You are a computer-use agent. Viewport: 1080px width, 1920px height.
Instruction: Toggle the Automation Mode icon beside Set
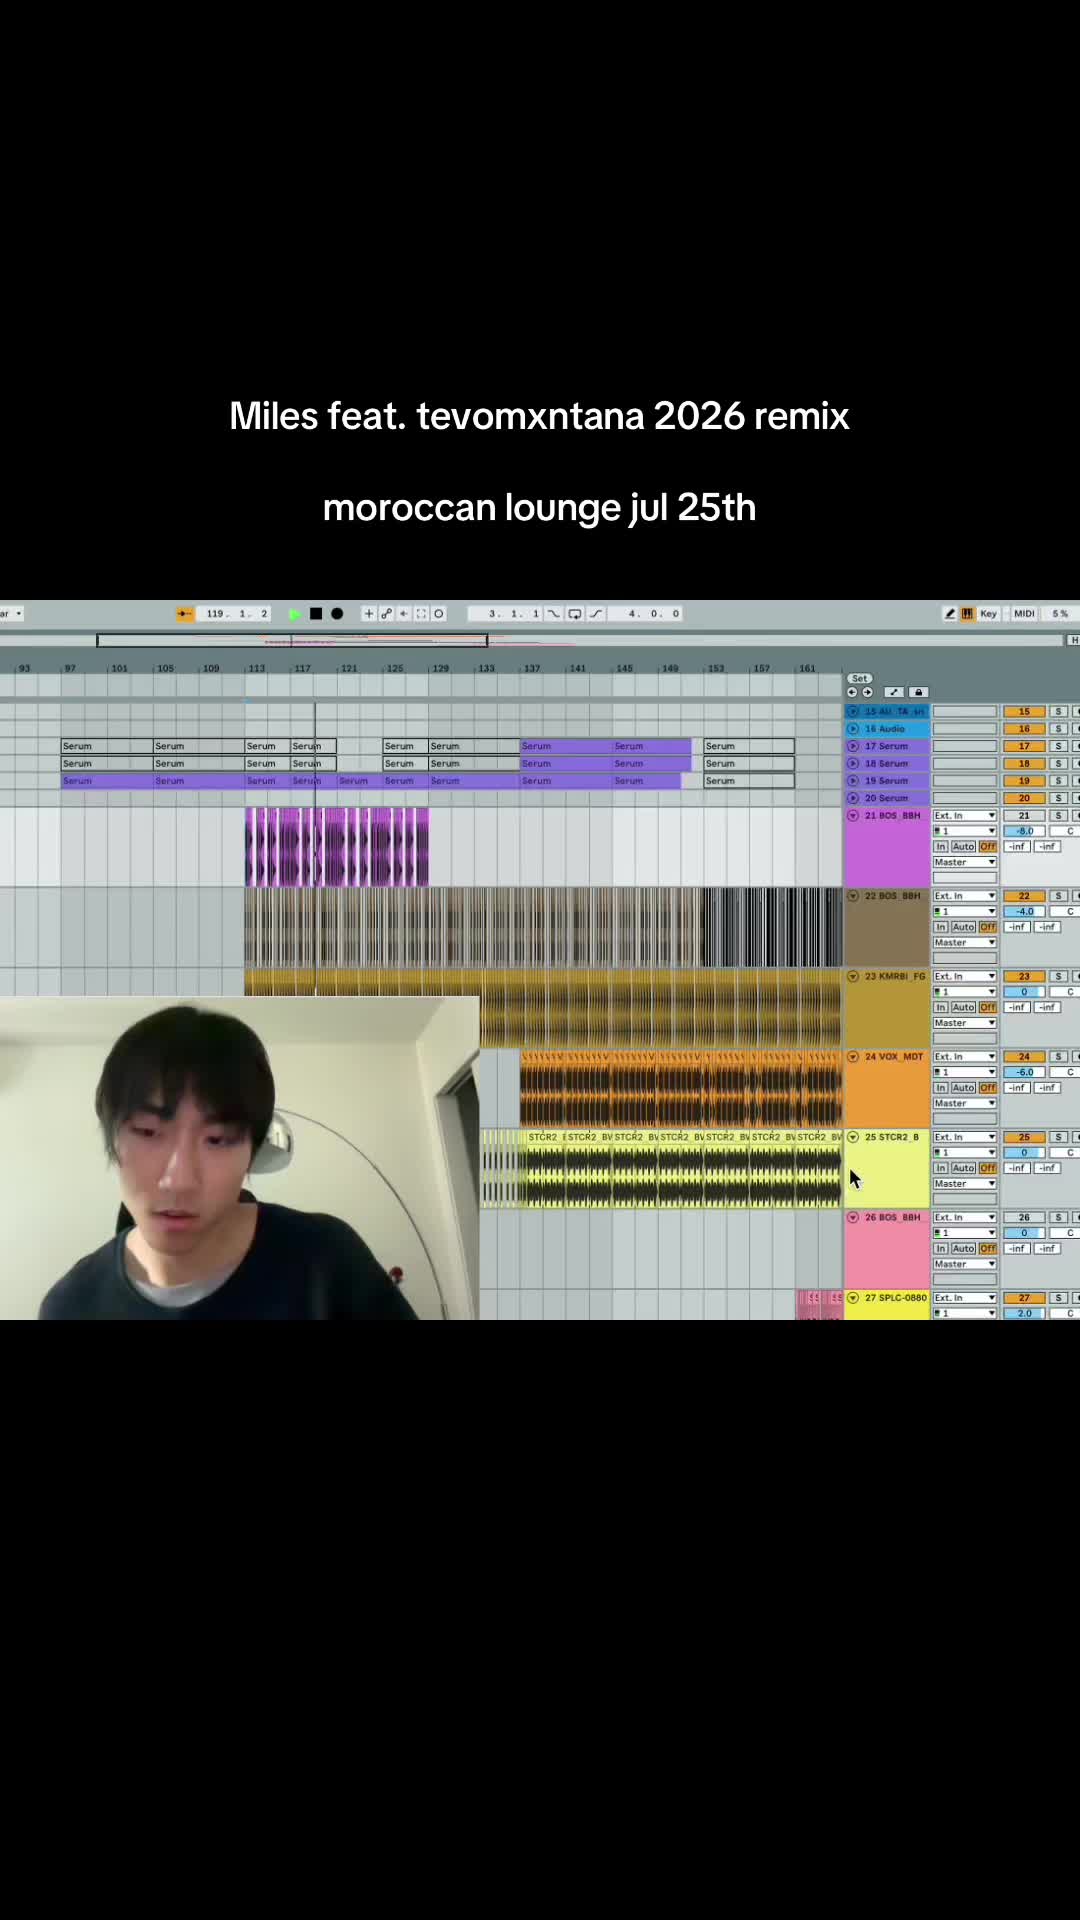coord(894,692)
